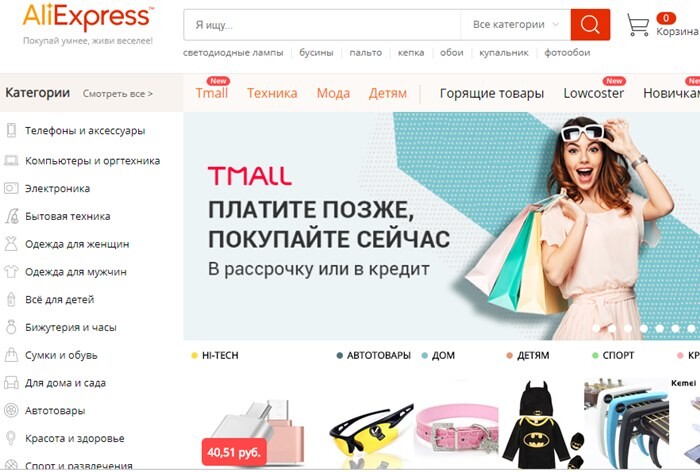The height and width of the screenshot is (472, 700).
Task: Expand the Все категории dropdown
Action: 515,25
